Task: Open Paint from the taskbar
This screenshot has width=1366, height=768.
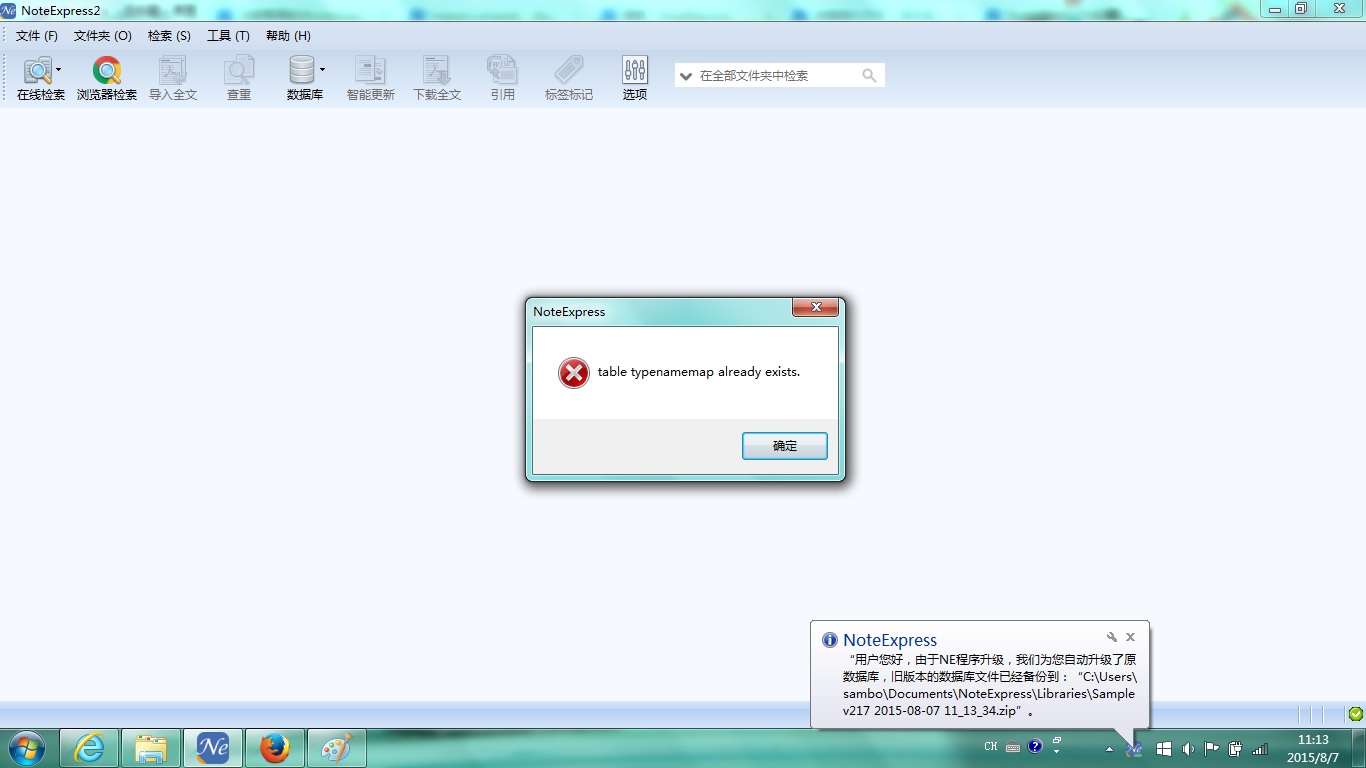Action: [x=336, y=748]
